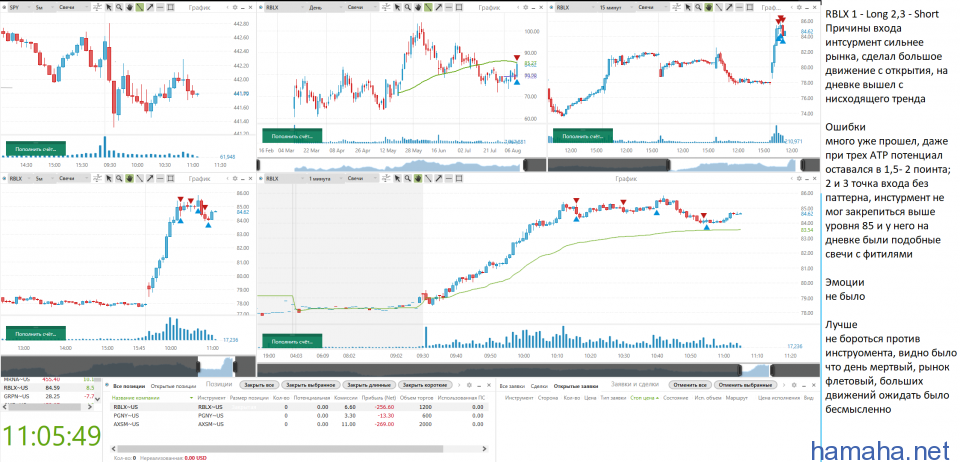
Task: Select the horizontal line tool in SPY 5m chart
Action: 160,7
